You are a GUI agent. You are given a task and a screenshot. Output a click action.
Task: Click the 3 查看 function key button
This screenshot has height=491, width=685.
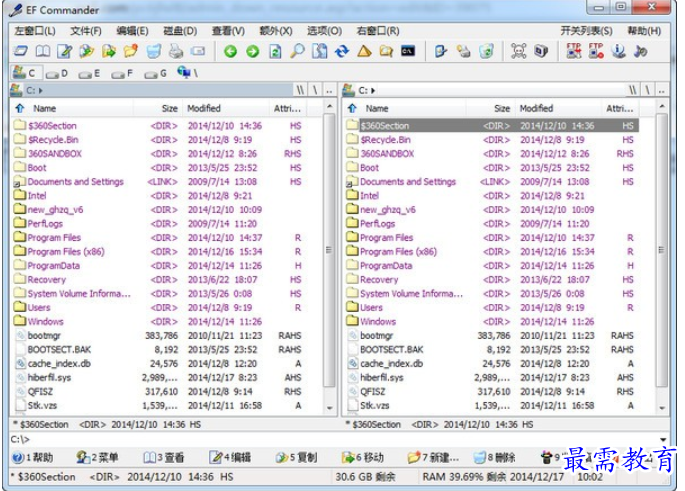164,457
